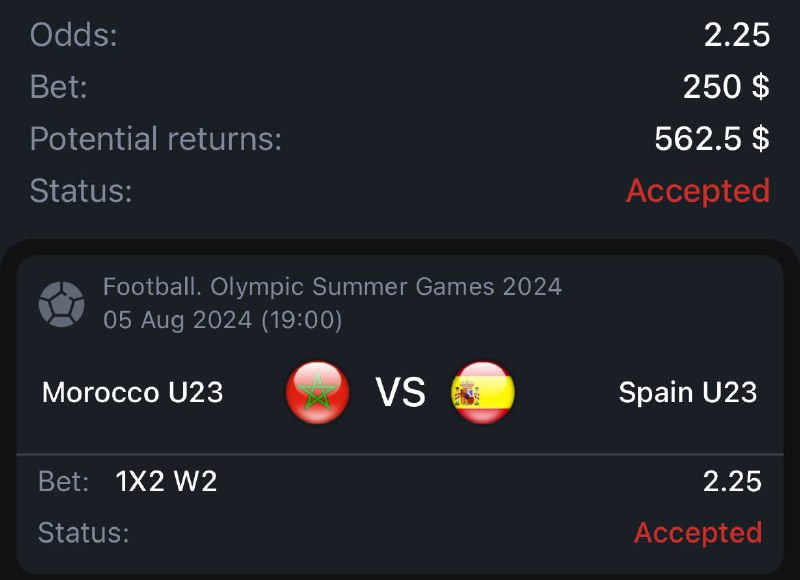Click the 1X2 W2 bet type
Screen dimensions: 800x580
pyautogui.click(x=166, y=482)
